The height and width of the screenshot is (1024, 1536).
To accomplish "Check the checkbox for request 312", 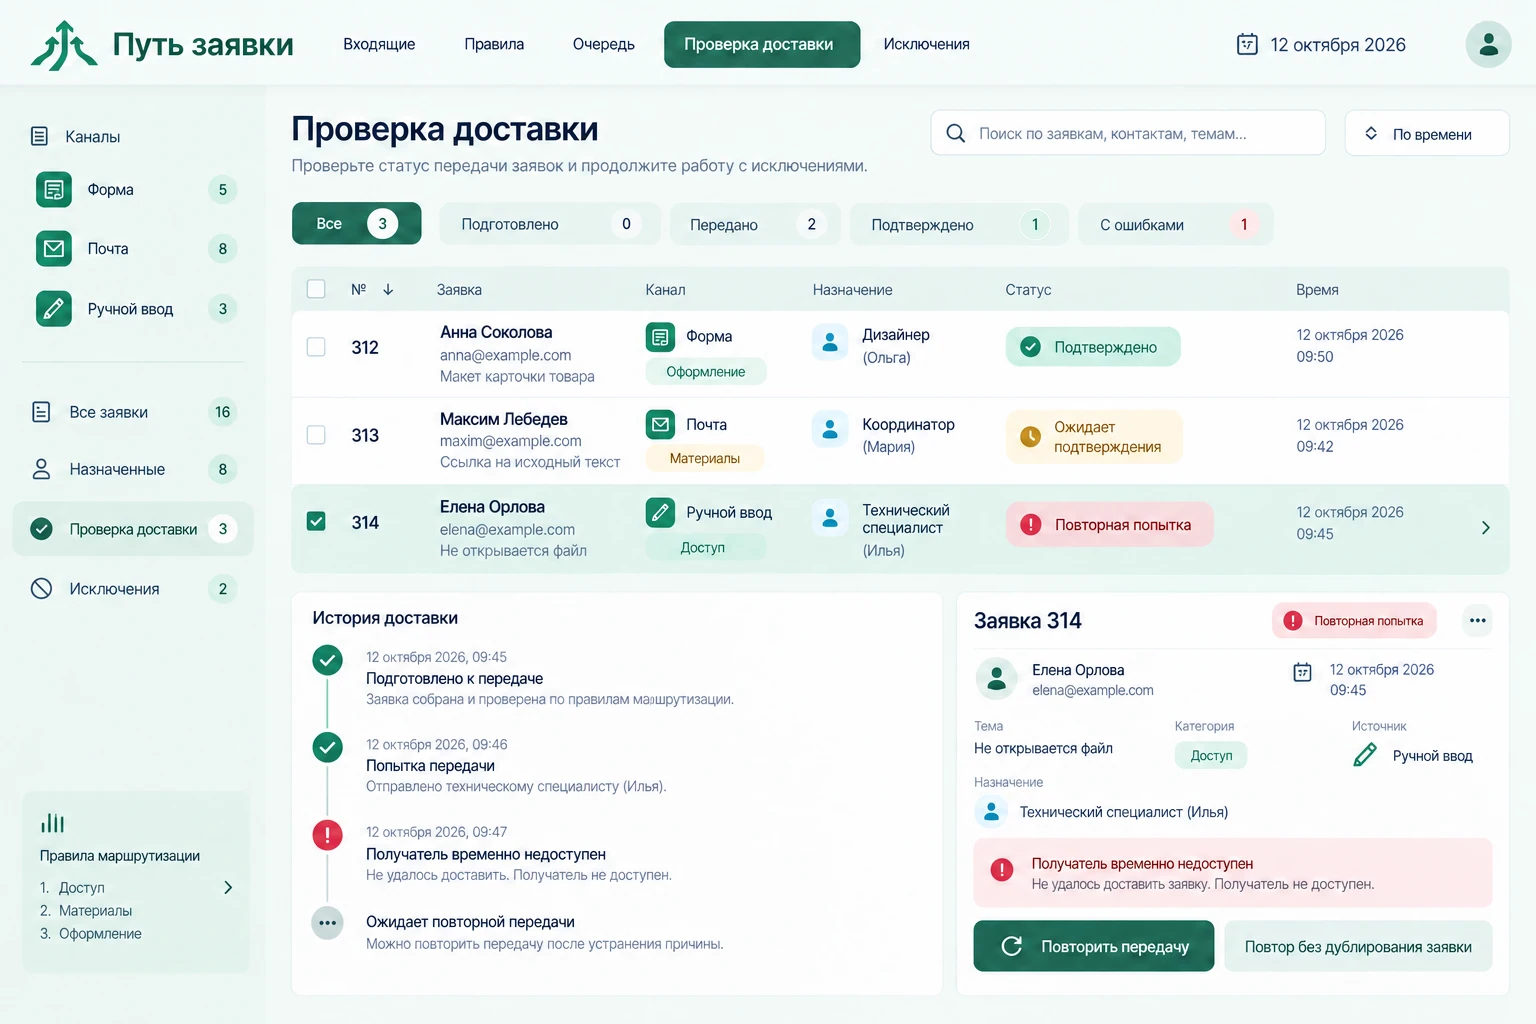I will [316, 347].
